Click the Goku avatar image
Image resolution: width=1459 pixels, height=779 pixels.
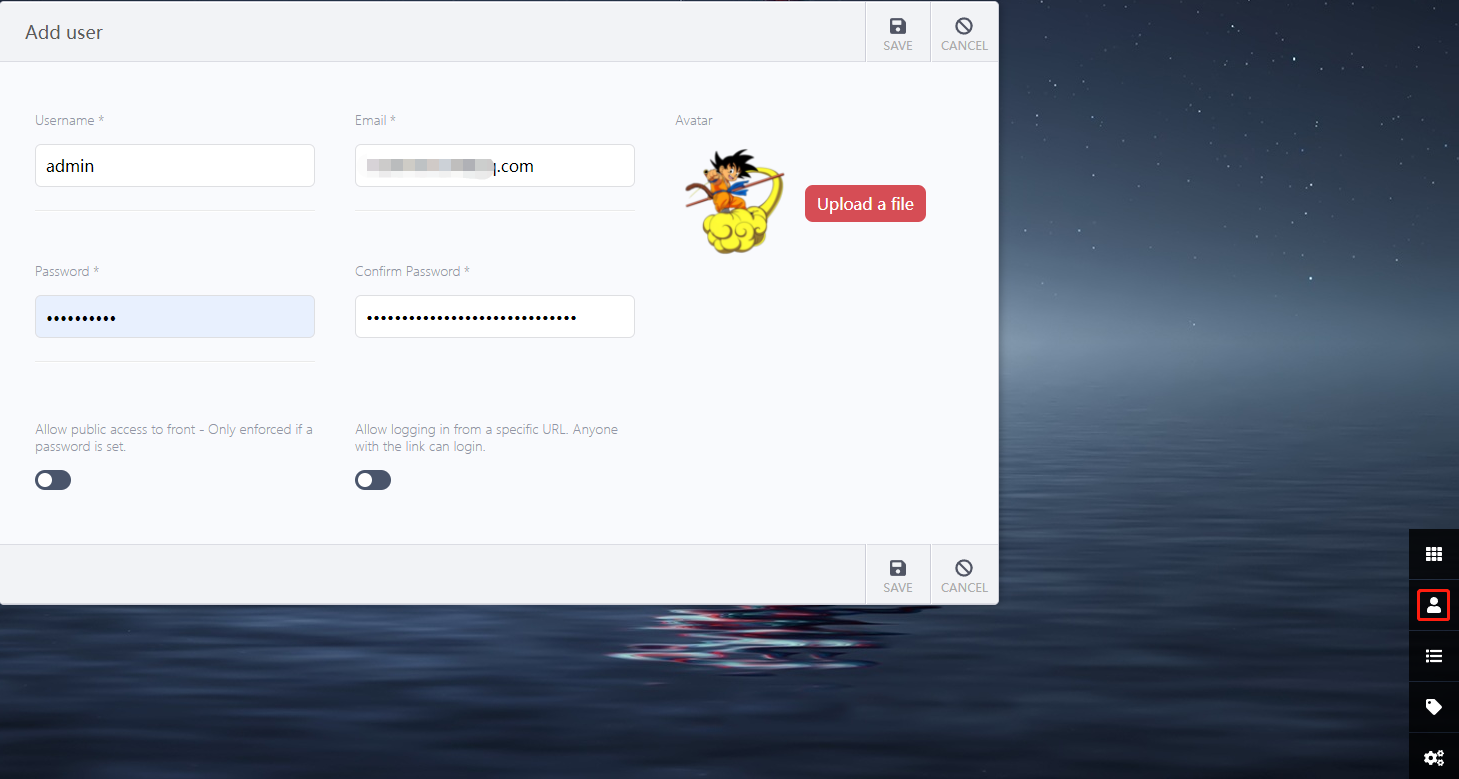pyautogui.click(x=733, y=200)
